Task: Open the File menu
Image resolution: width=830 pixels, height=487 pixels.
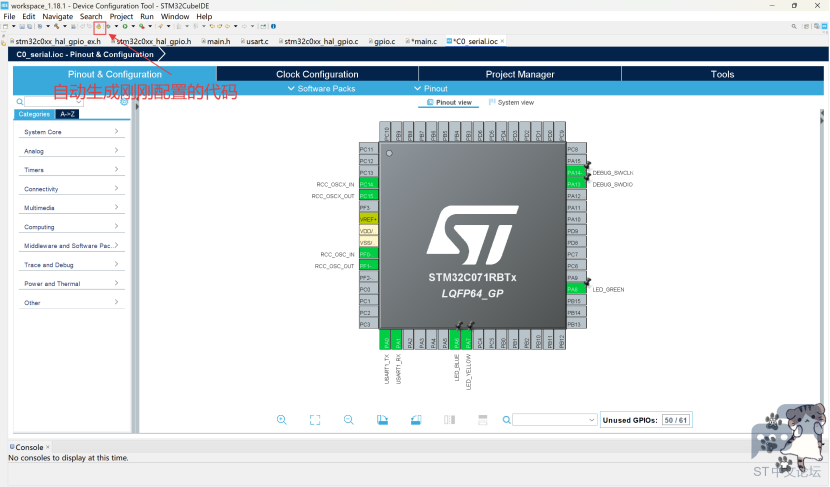Action: coord(10,16)
